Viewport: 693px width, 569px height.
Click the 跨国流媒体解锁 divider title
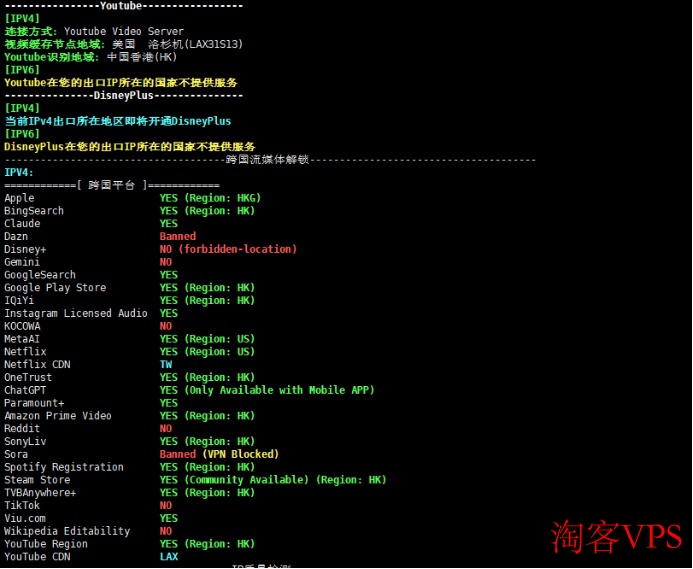point(267,160)
